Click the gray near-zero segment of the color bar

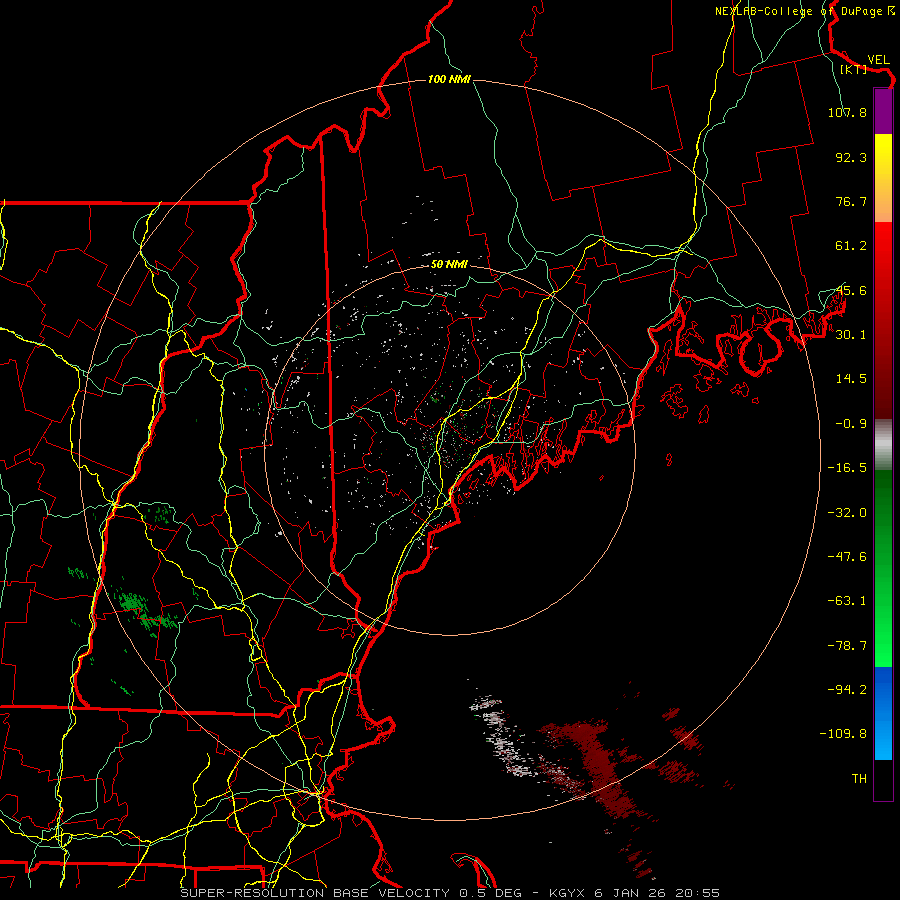(883, 445)
